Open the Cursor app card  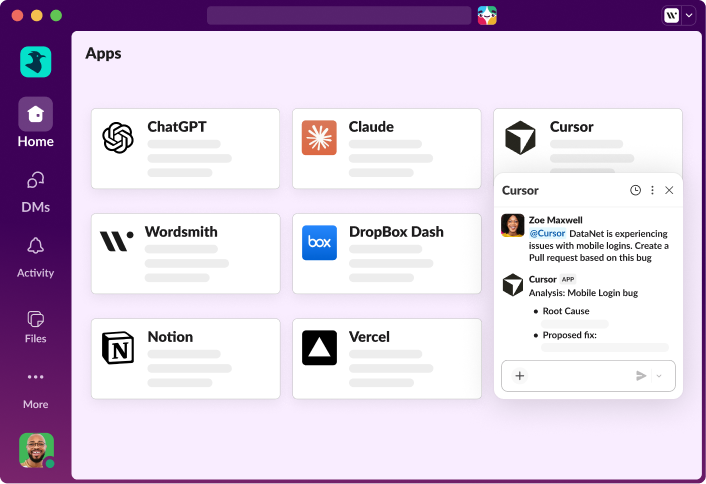tap(588, 140)
